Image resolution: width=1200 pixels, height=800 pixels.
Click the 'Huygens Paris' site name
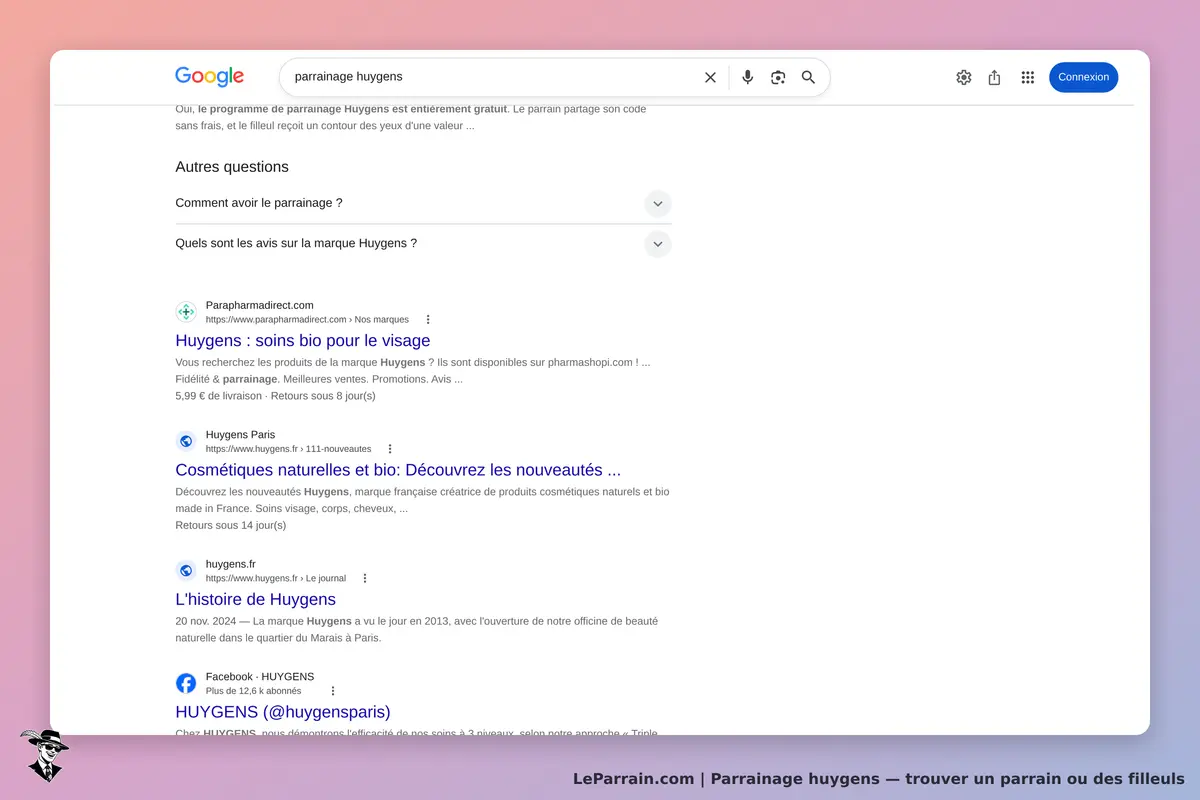coord(240,435)
